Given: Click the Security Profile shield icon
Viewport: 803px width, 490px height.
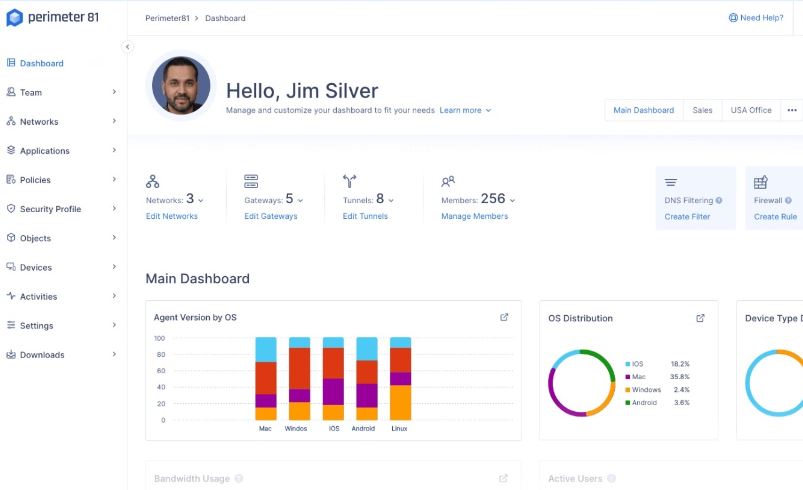Looking at the screenshot, I should click(x=11, y=209).
